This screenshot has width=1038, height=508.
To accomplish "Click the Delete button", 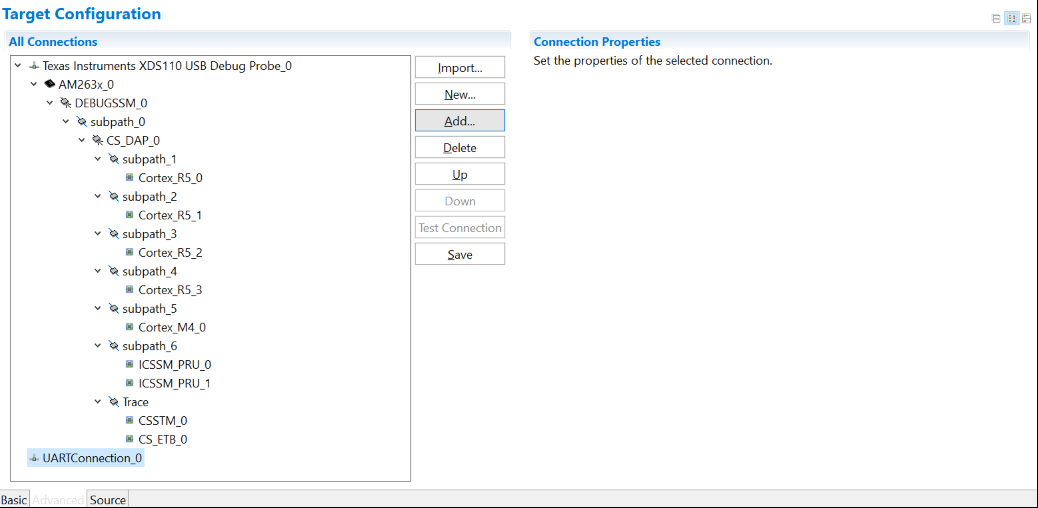I will pyautogui.click(x=459, y=147).
